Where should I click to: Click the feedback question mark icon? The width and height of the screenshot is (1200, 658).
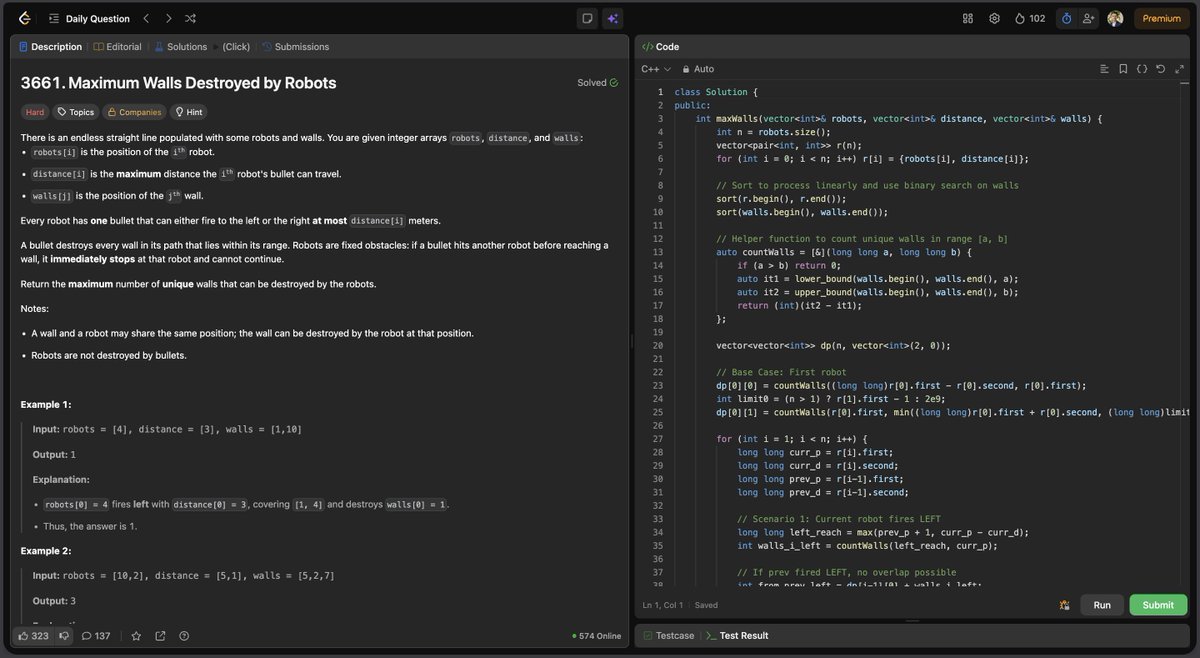click(184, 636)
